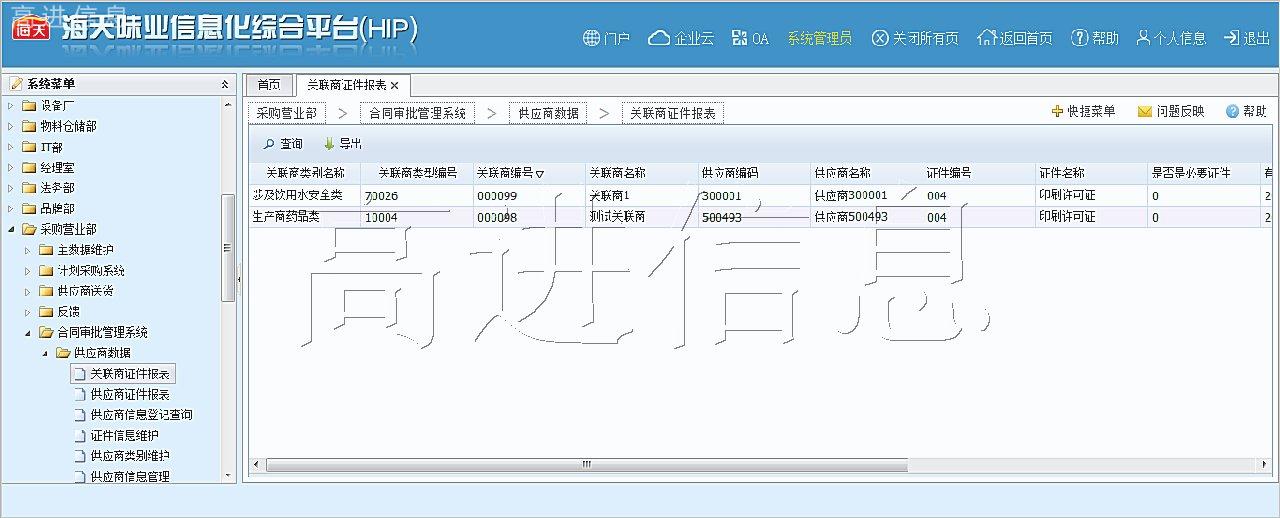Image resolution: width=1280 pixels, height=518 pixels.
Task: Sort by 关联商编号 column header
Action: pyautogui.click(x=510, y=173)
